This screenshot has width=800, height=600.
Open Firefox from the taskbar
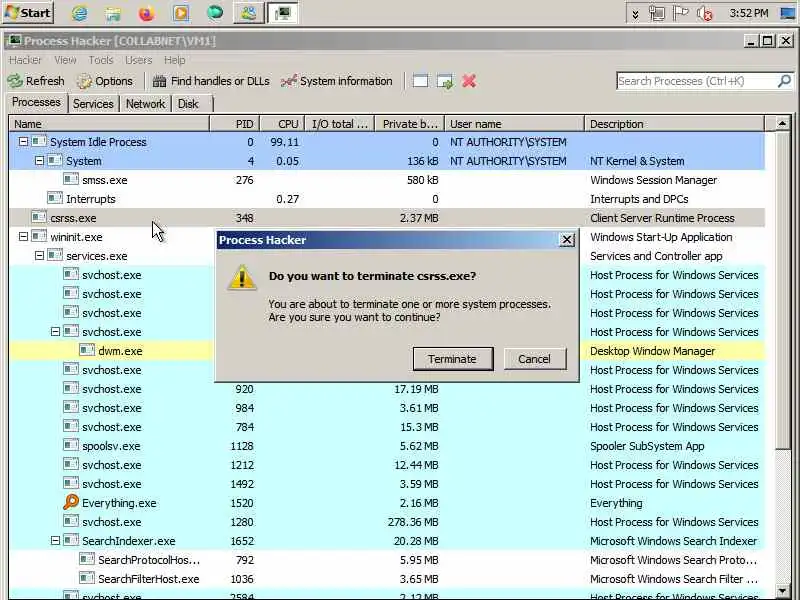point(147,13)
